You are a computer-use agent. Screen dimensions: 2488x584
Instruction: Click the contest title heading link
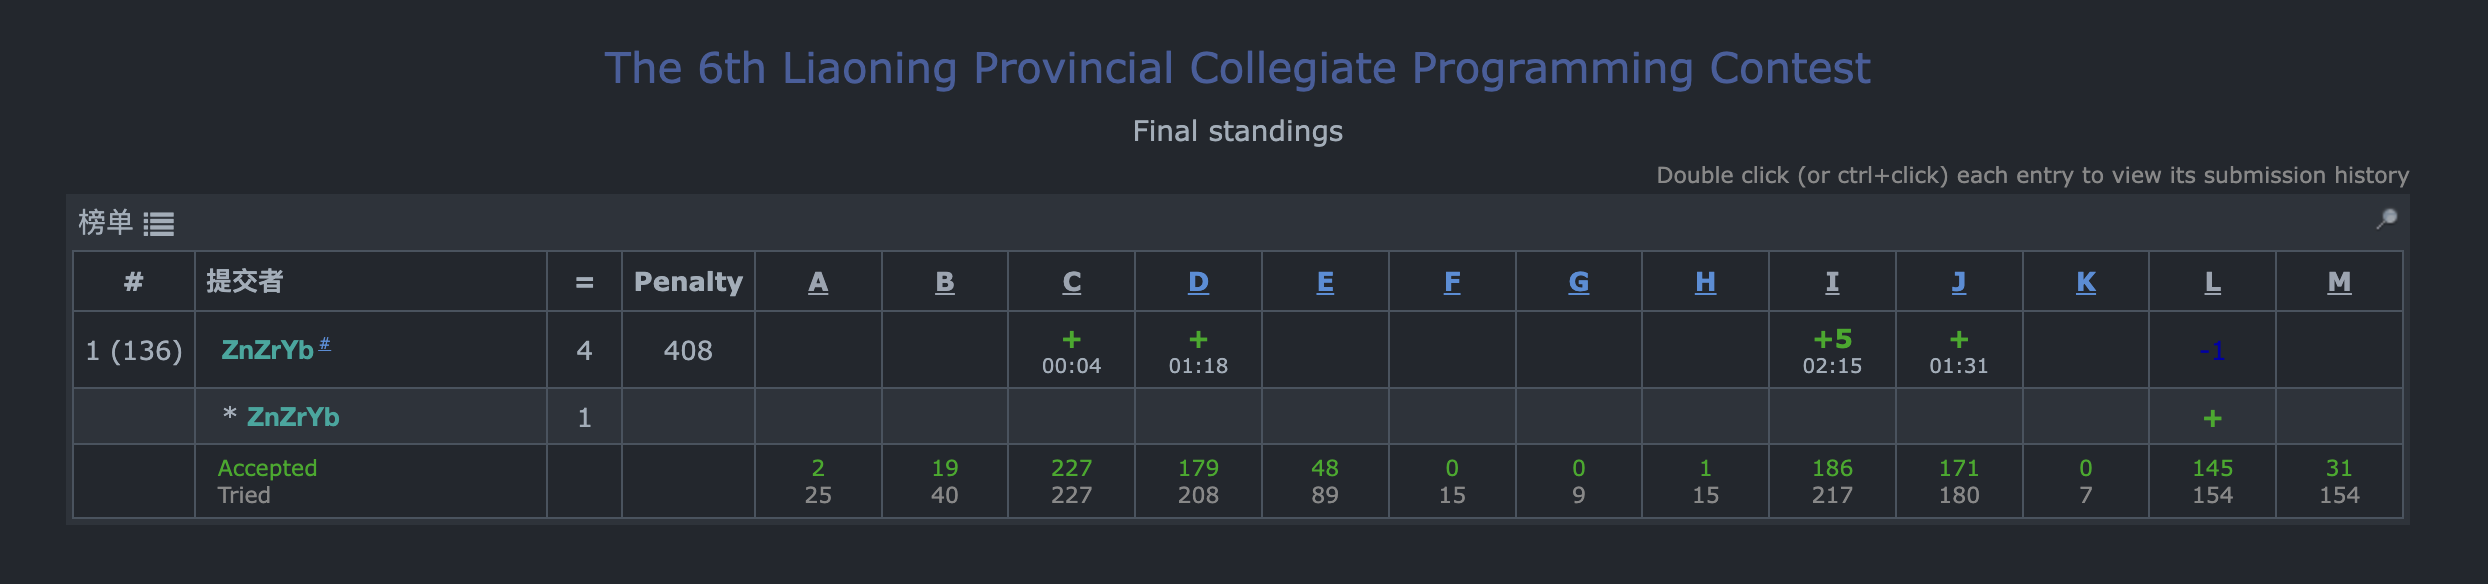pos(1237,68)
